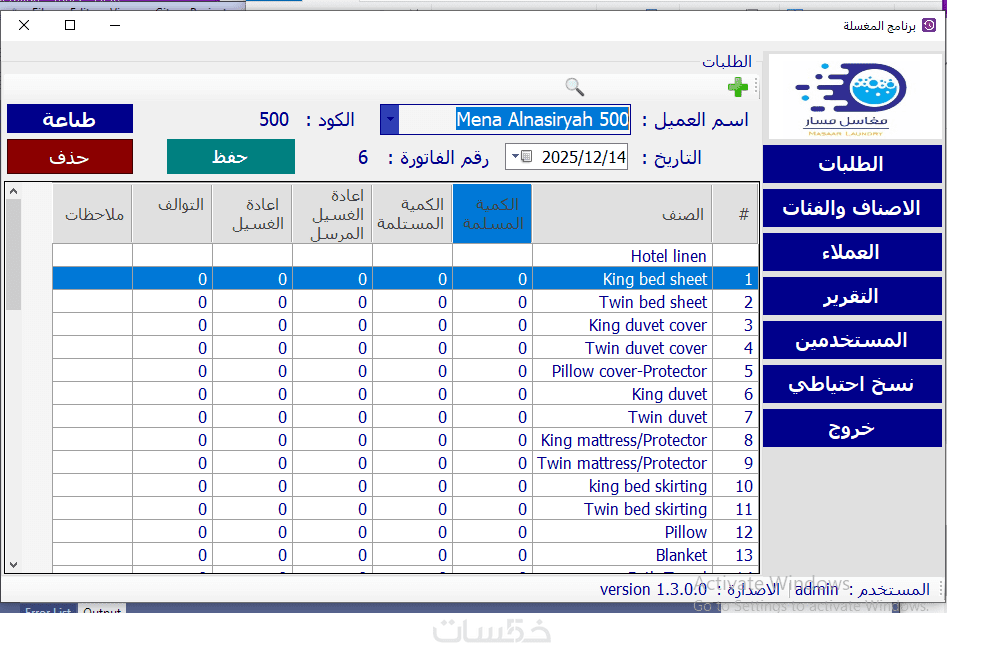This screenshot has width=984, height=656.
Task: Click اعادة الغسيل المرسل column header
Action: pos(332,213)
